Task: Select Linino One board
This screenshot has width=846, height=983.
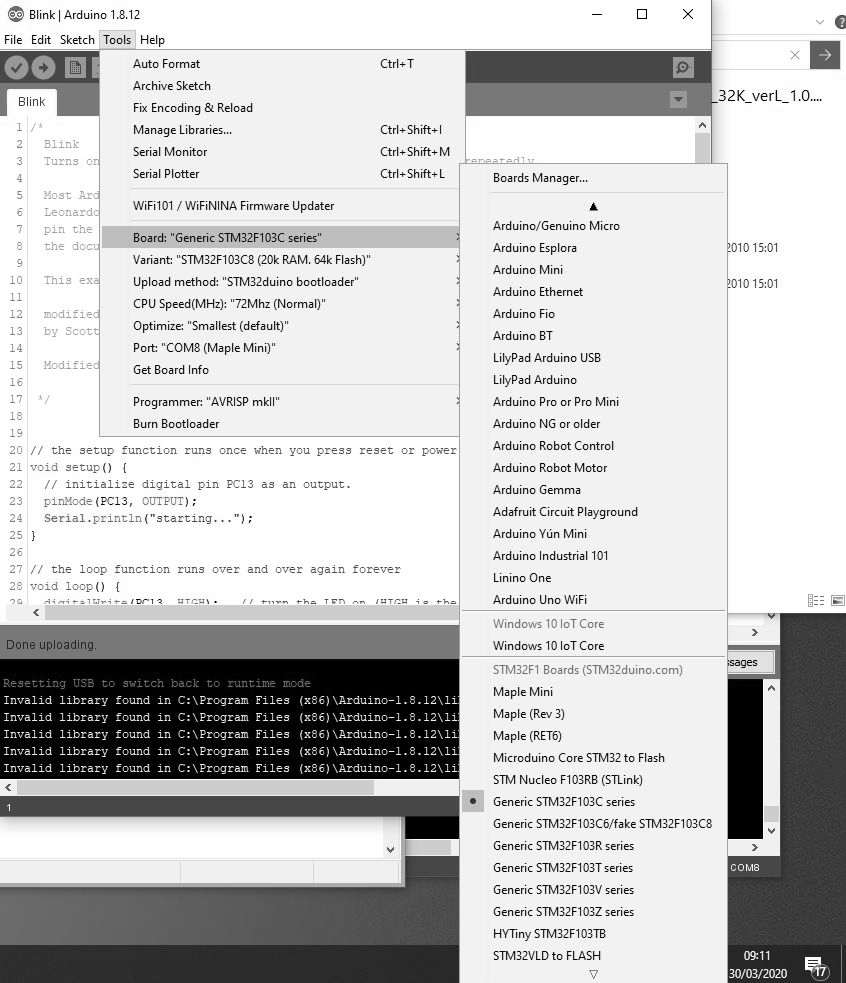Action: point(593,577)
